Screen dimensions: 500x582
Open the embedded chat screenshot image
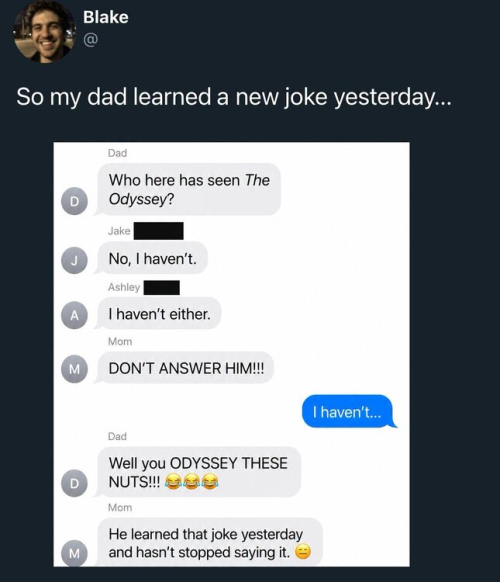pos(232,354)
